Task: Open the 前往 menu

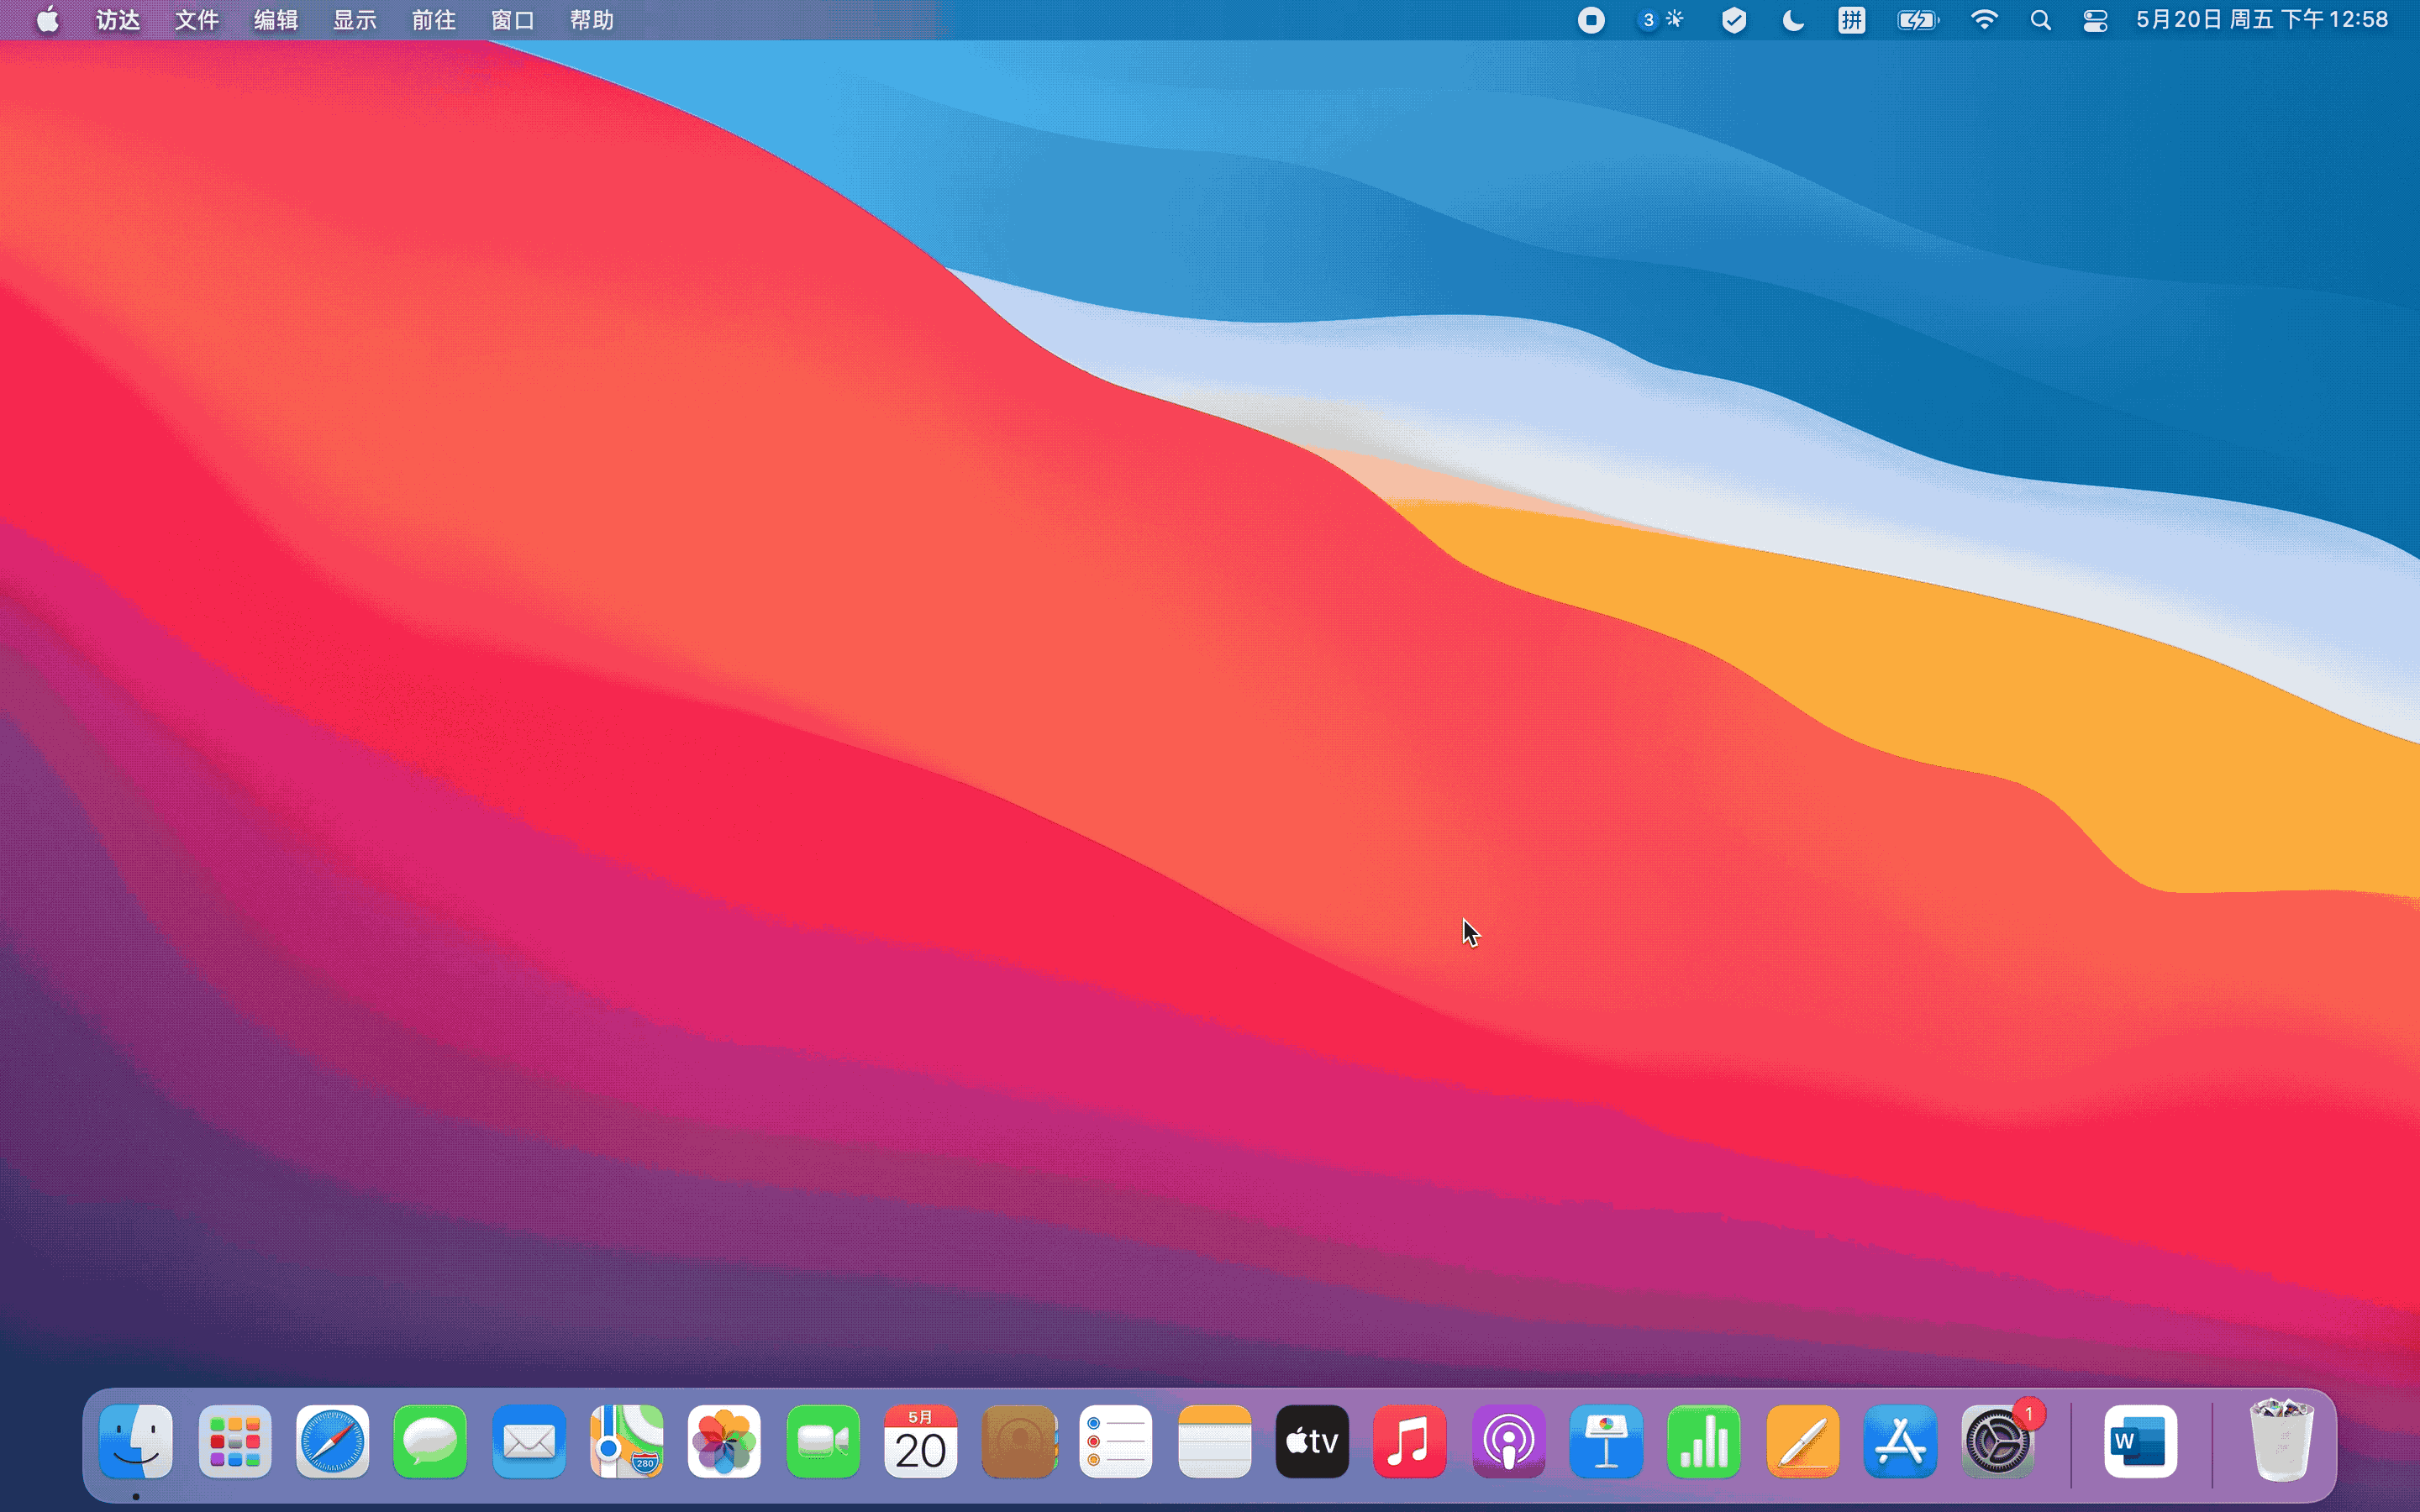Action: (x=433, y=20)
